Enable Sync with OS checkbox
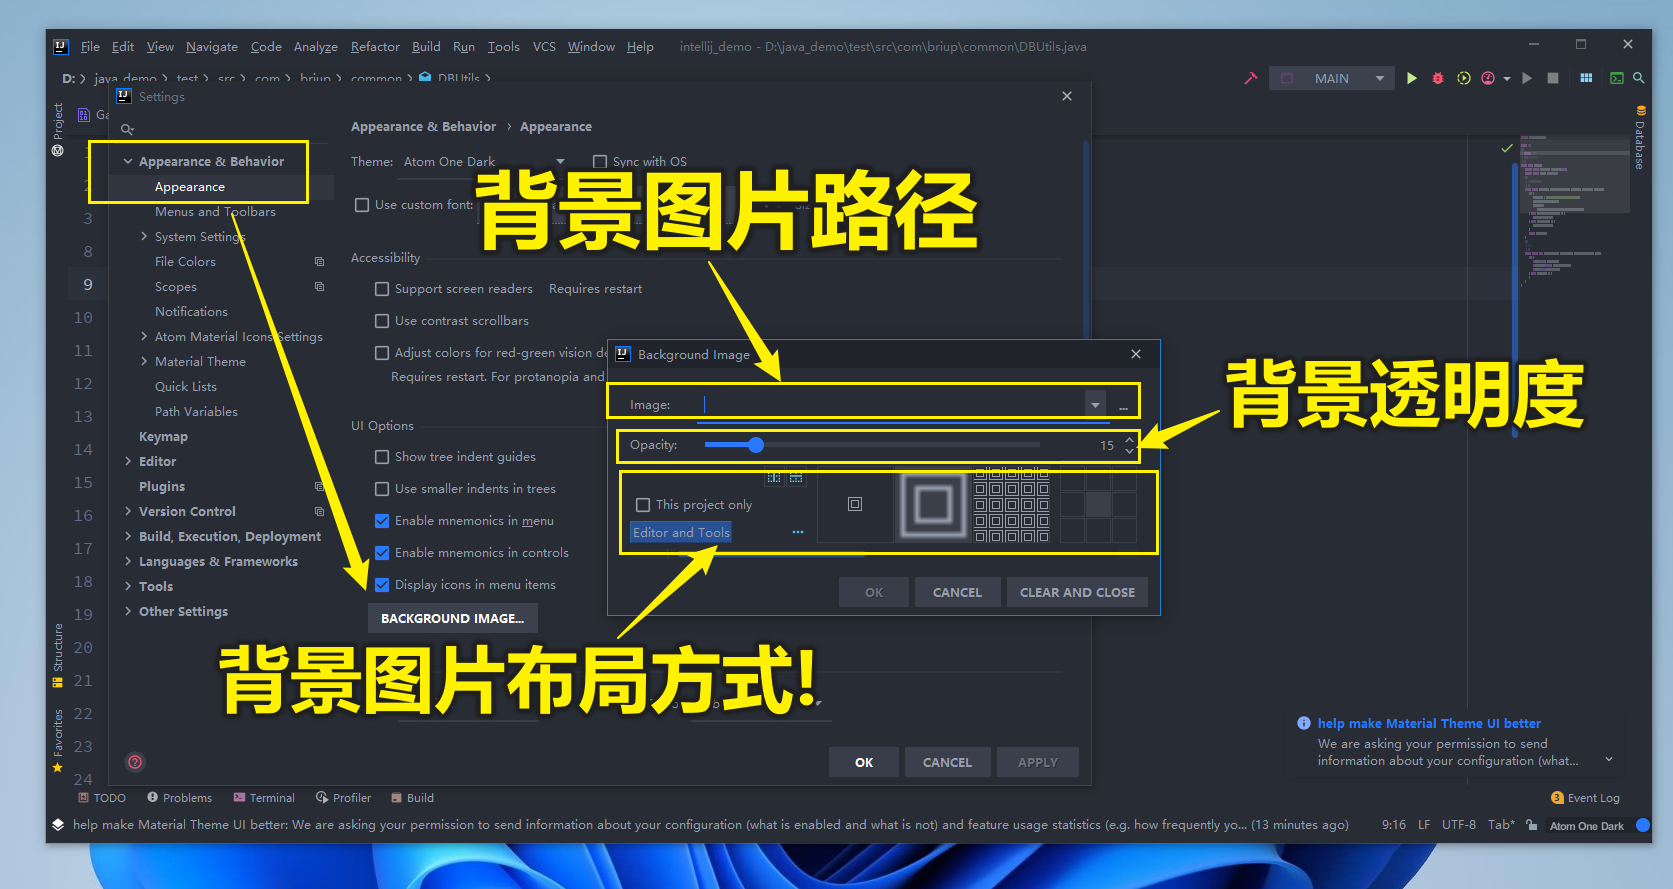 tap(600, 161)
